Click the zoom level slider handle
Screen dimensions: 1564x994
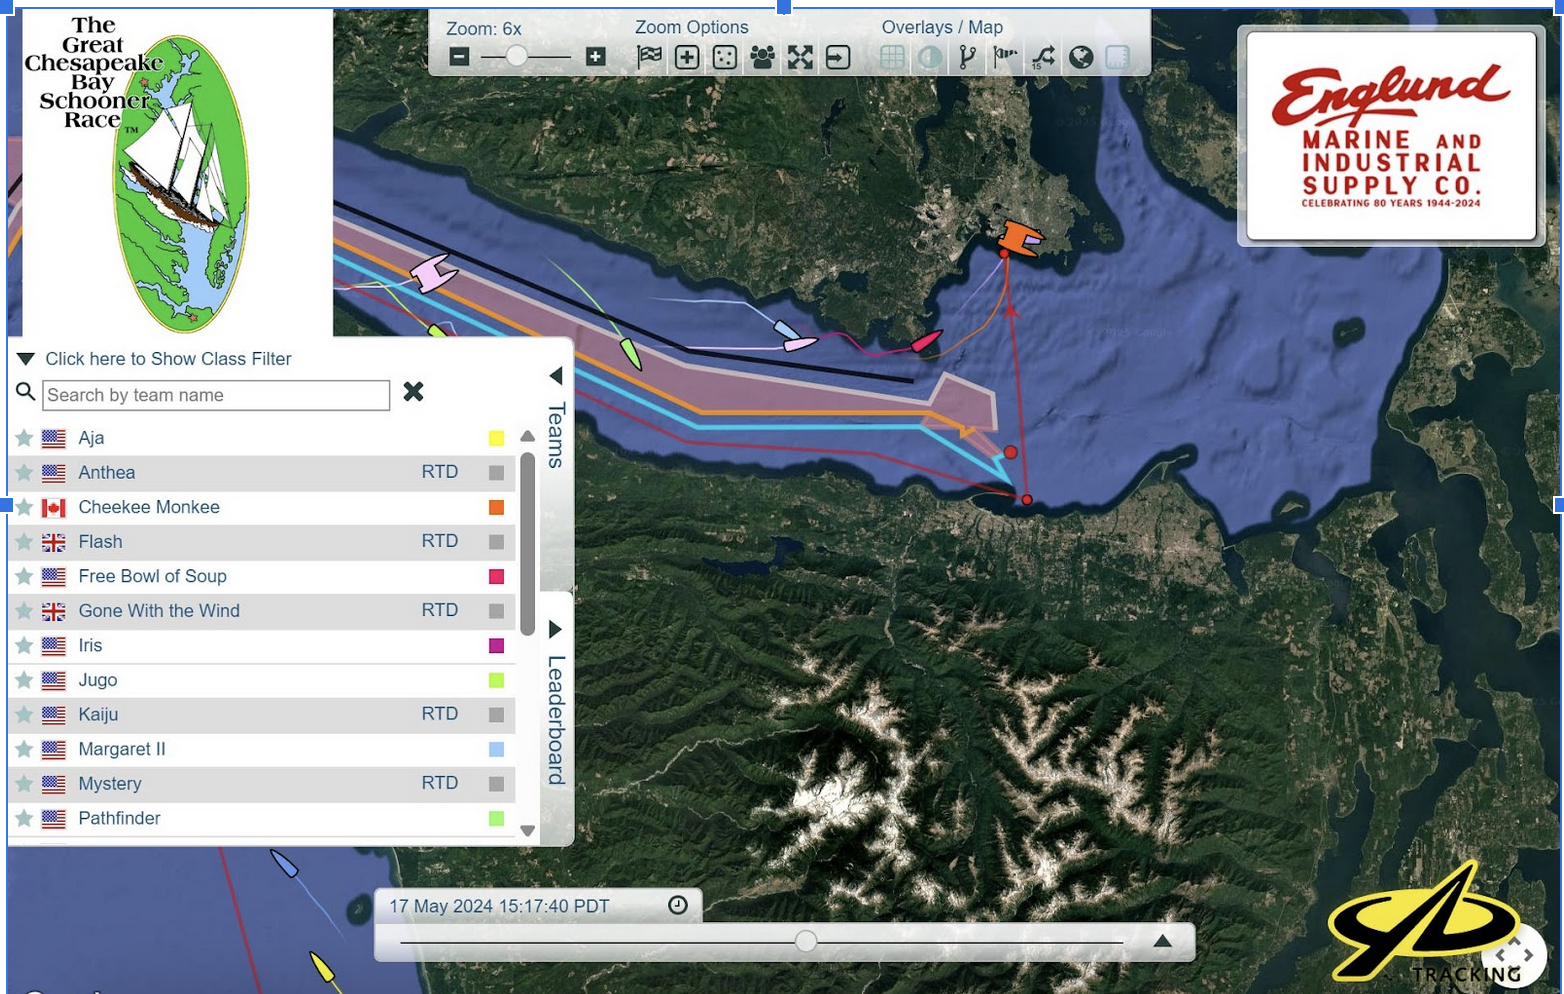click(x=516, y=57)
